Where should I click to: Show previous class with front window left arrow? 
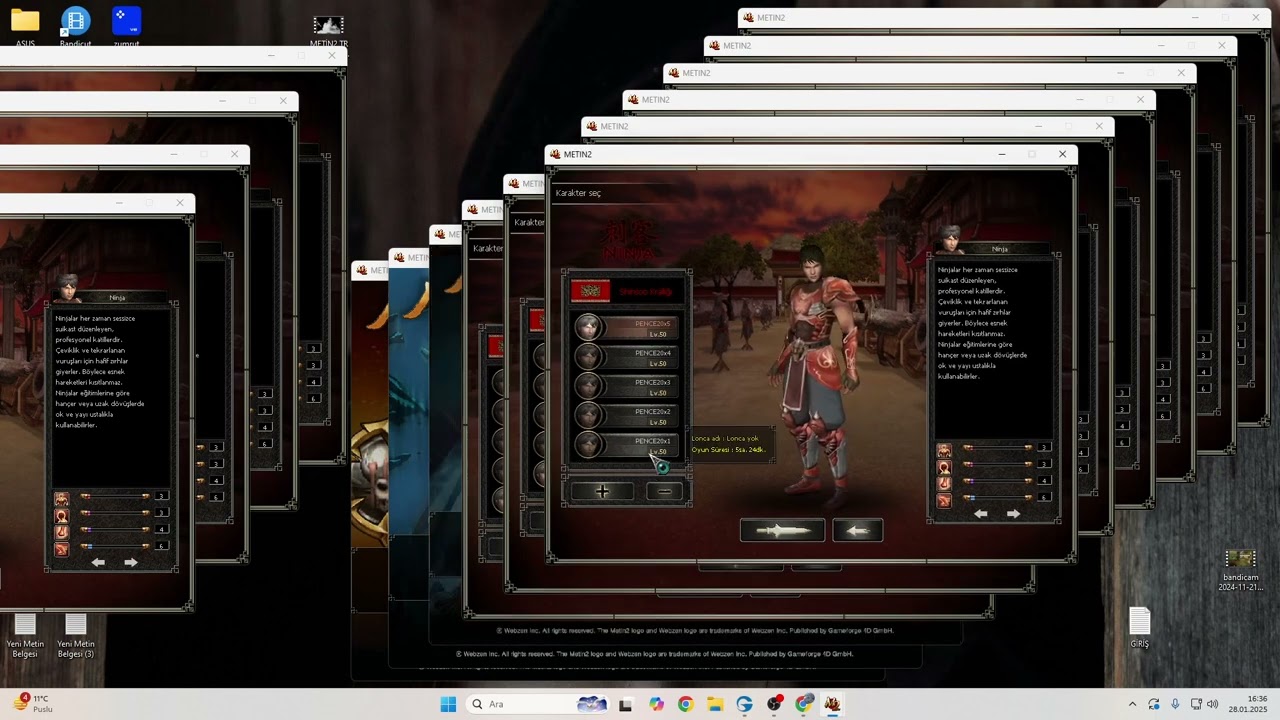(981, 514)
